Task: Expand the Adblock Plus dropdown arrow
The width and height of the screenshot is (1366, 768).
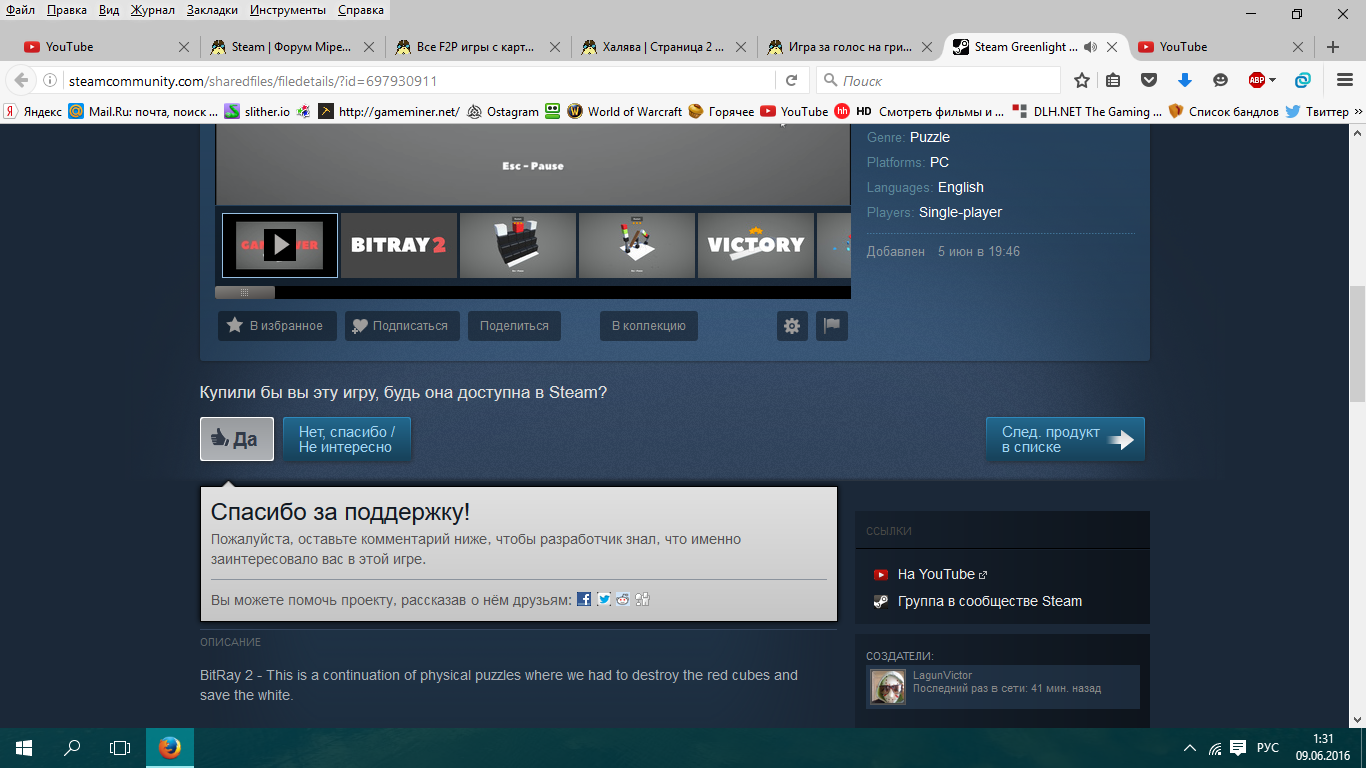Action: (1273, 81)
